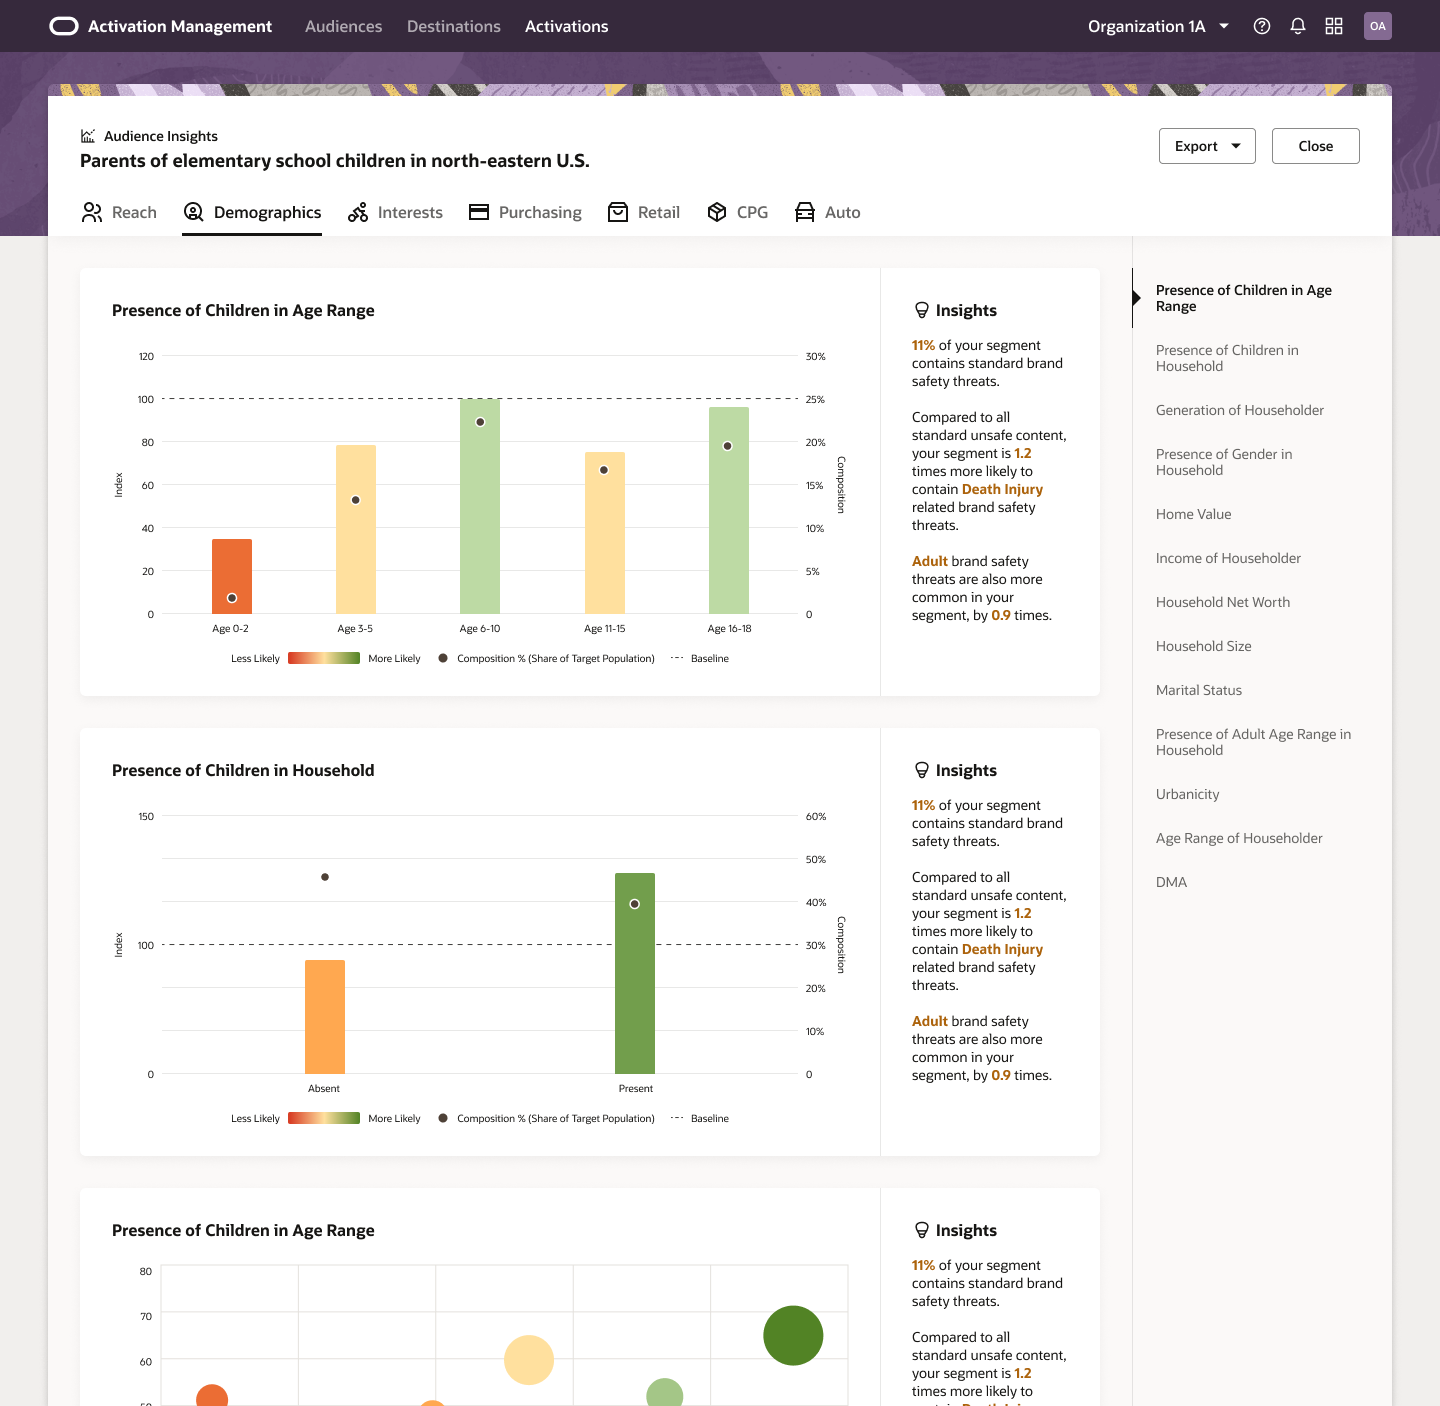Jump to Household Size section
The width and height of the screenshot is (1440, 1406).
(x=1204, y=646)
